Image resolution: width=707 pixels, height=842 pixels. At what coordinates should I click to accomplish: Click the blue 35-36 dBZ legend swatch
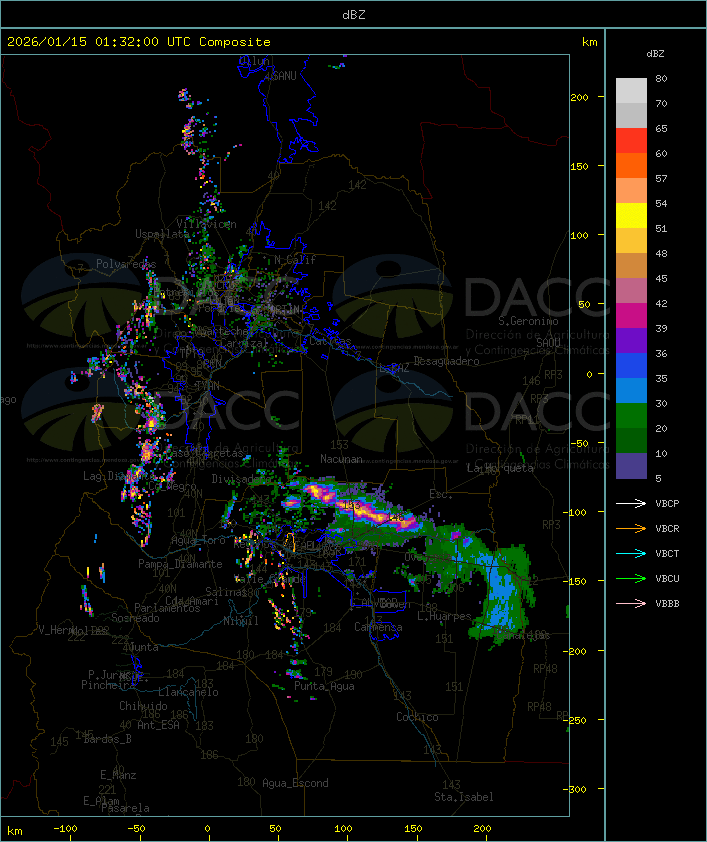click(631, 366)
